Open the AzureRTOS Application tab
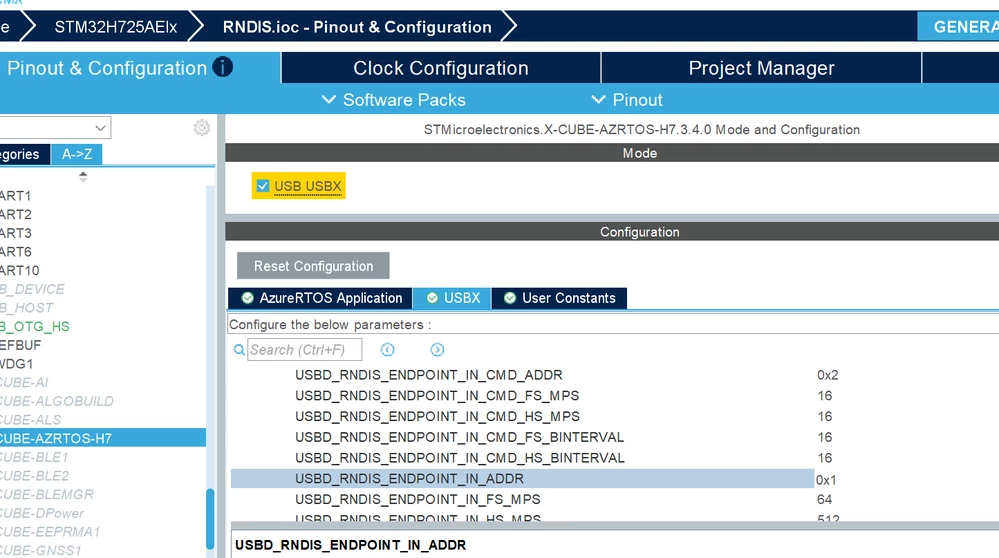Screen dimensions: 999x558 coord(320,298)
